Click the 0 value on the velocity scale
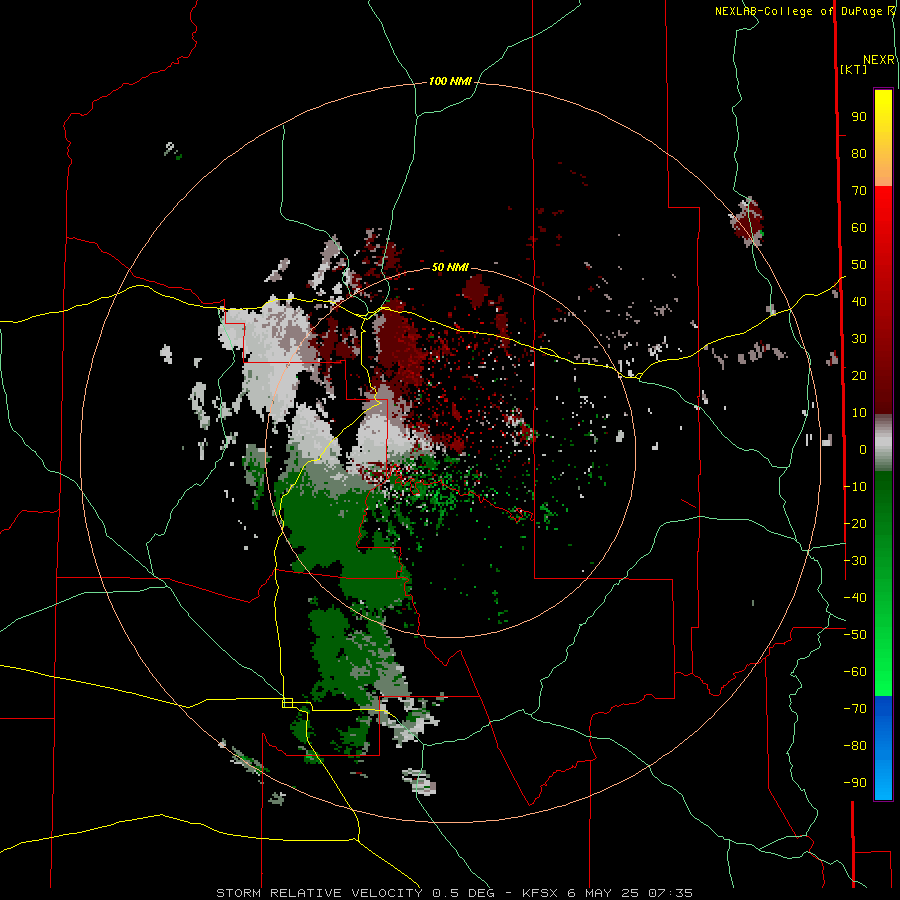The image size is (900, 900). [863, 449]
